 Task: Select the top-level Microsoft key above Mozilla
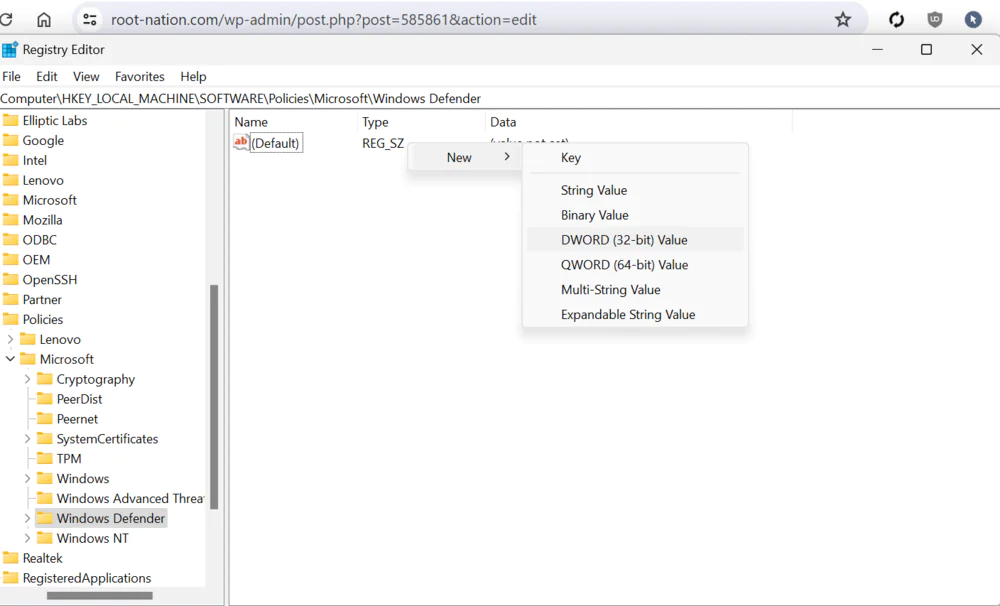point(50,200)
